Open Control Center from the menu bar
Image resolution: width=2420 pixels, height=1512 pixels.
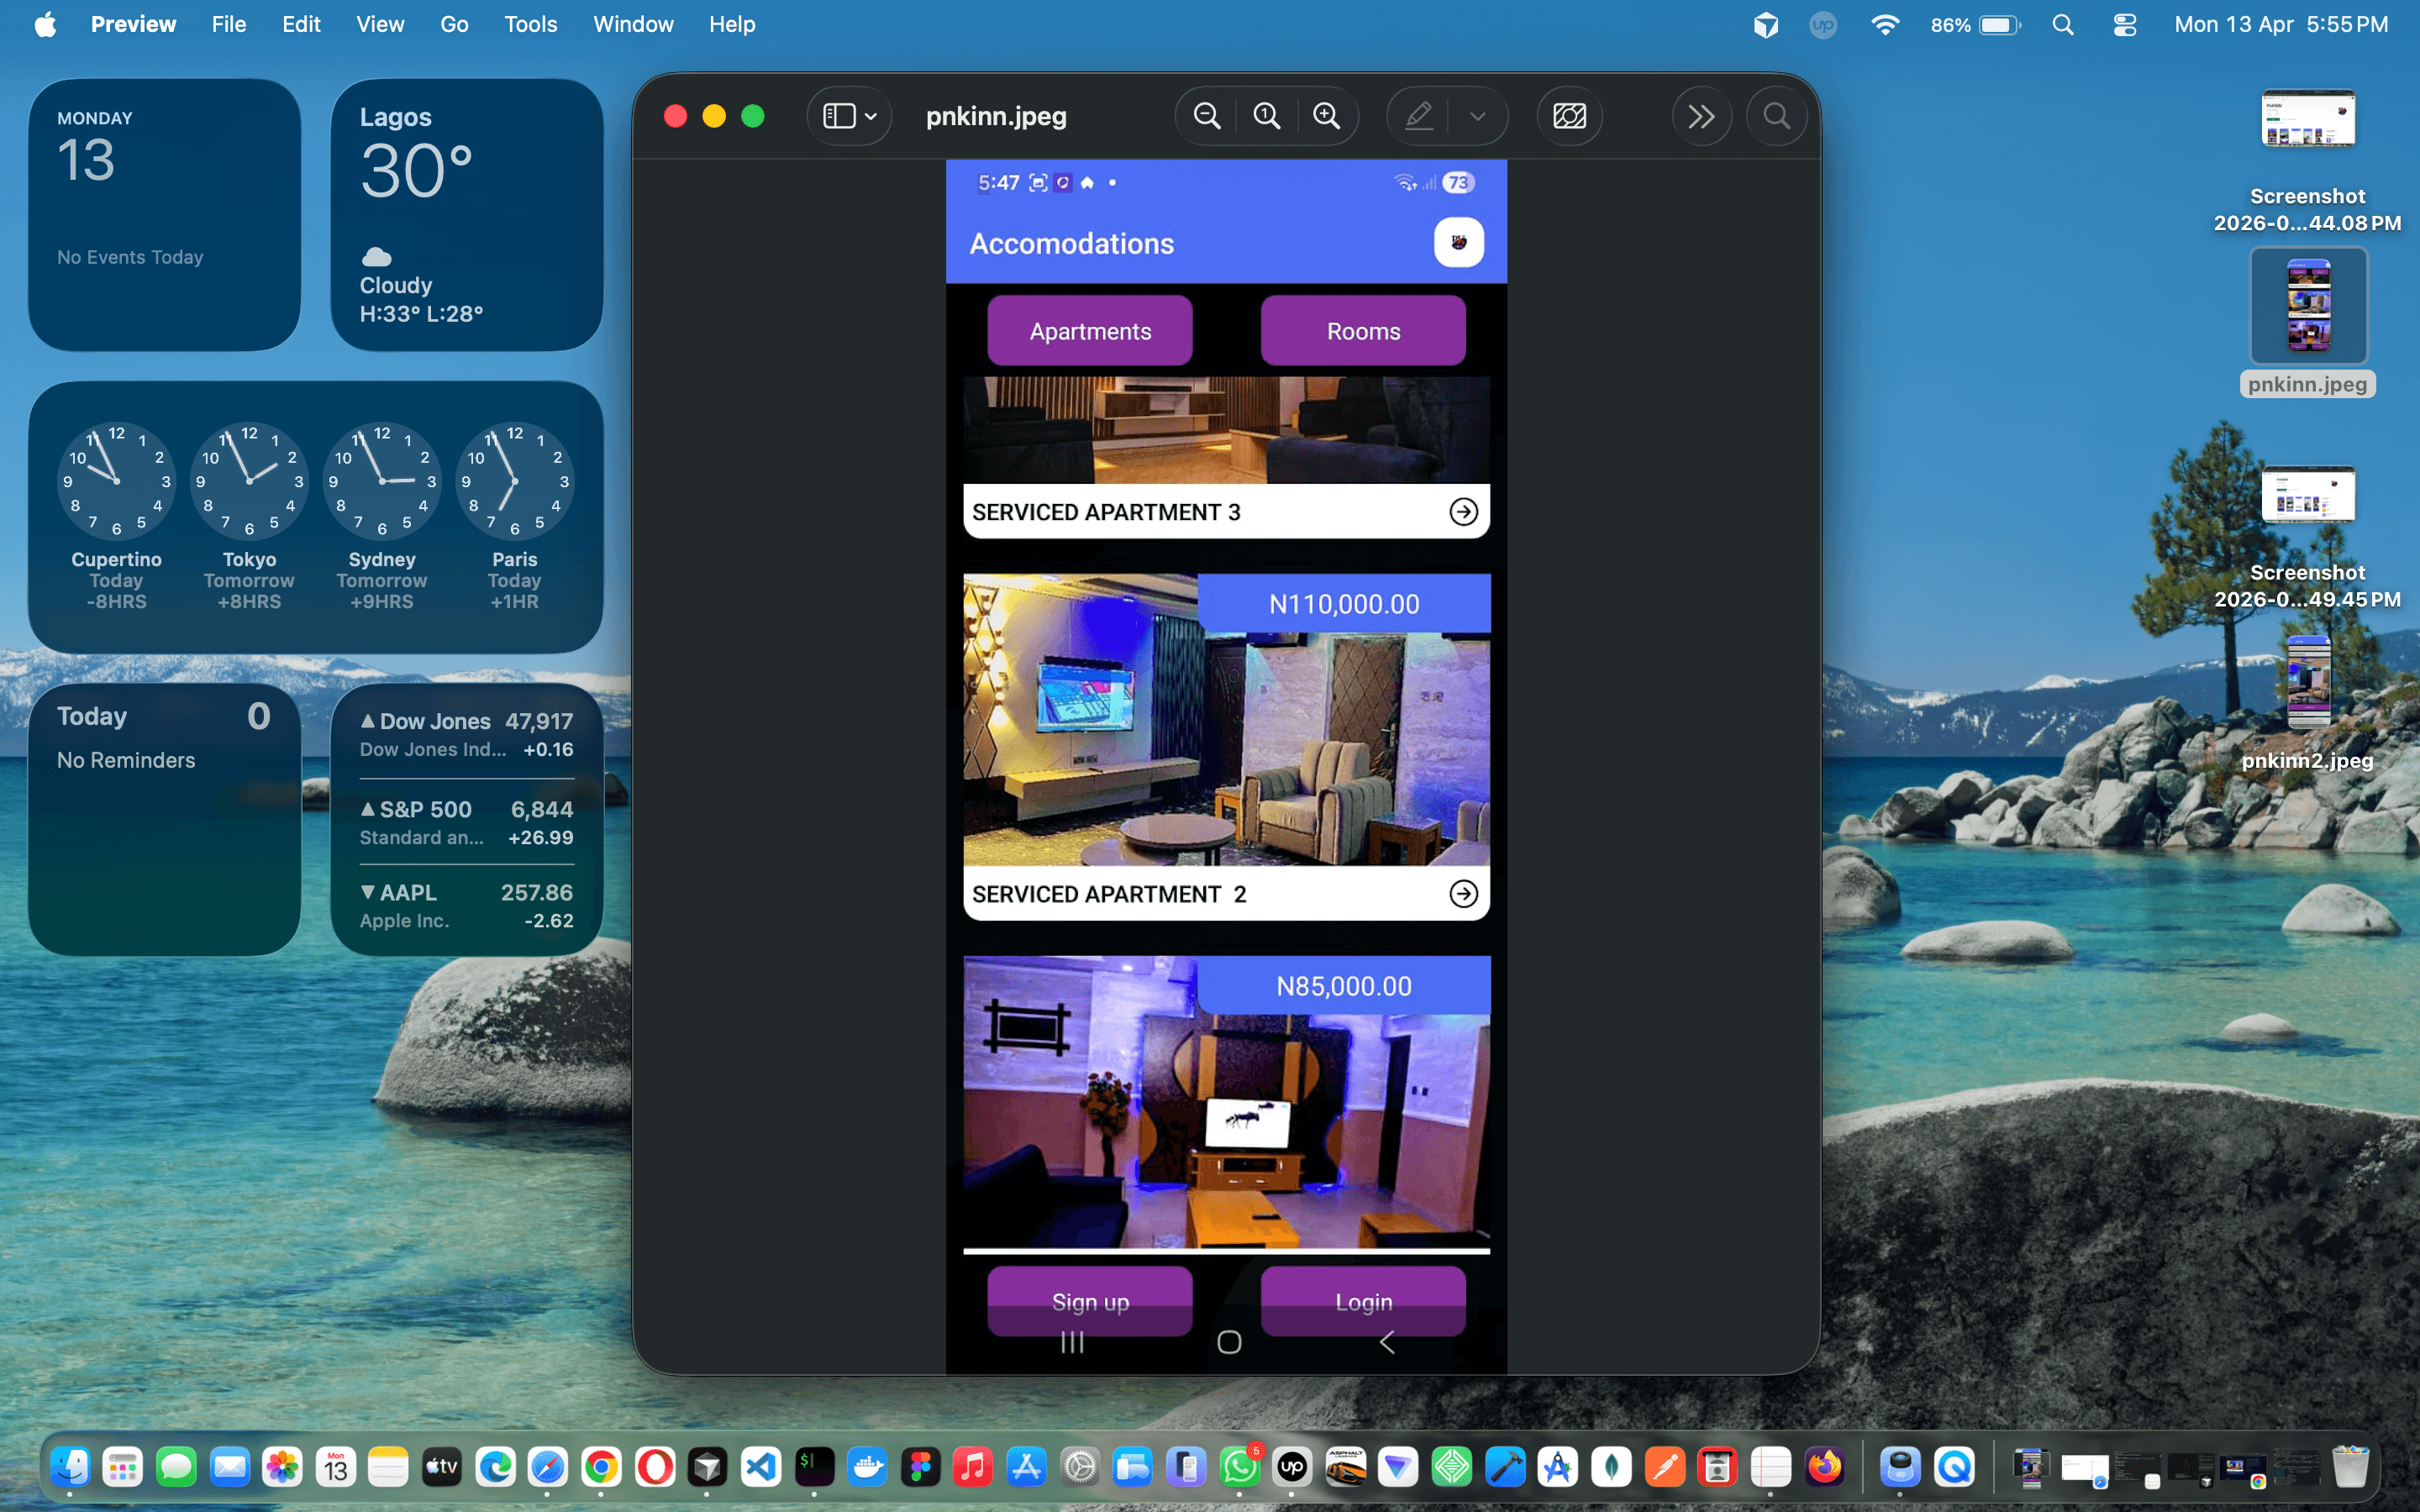pos(2125,24)
